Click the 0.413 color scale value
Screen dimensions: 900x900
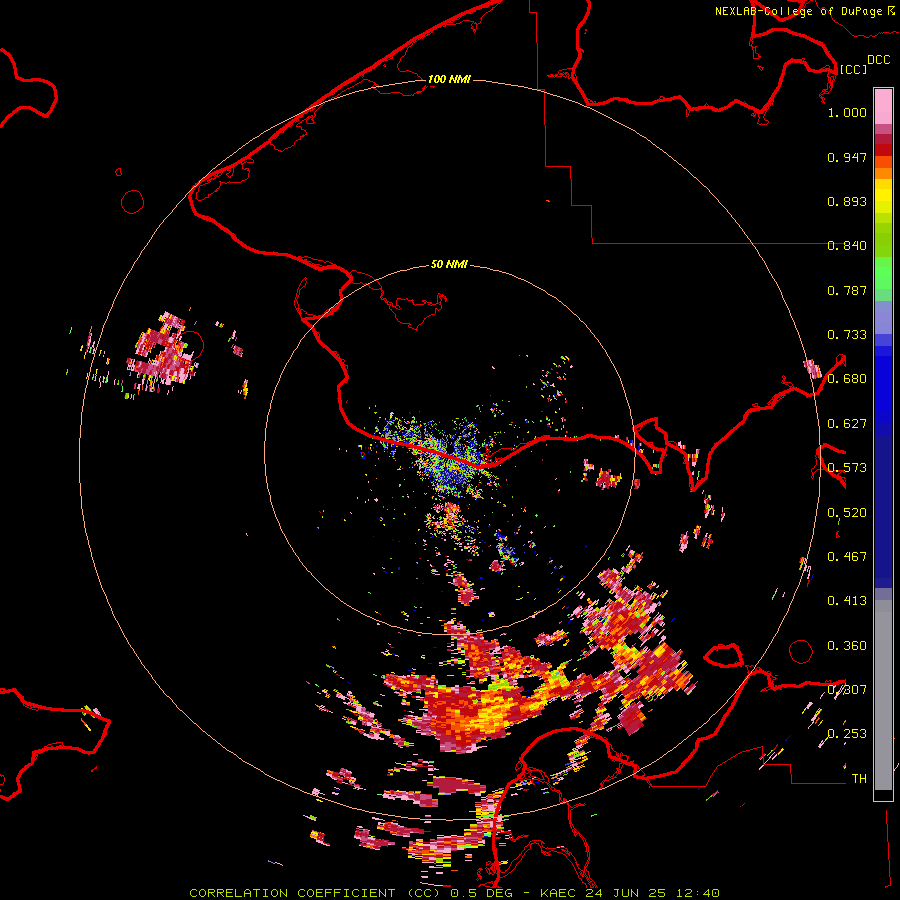click(847, 601)
